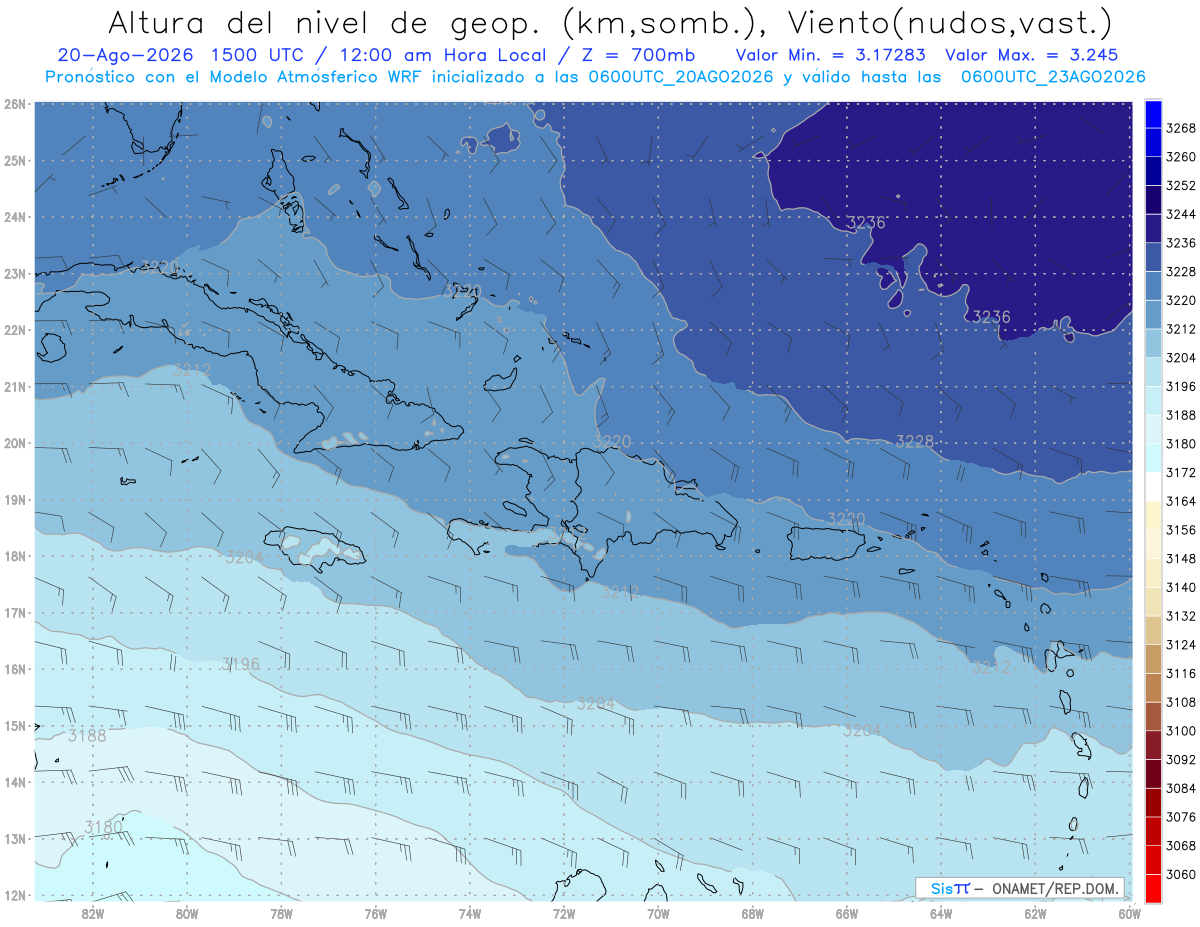Click the '3244' color bar label
Image resolution: width=1200 pixels, height=927 pixels.
pos(1181,214)
